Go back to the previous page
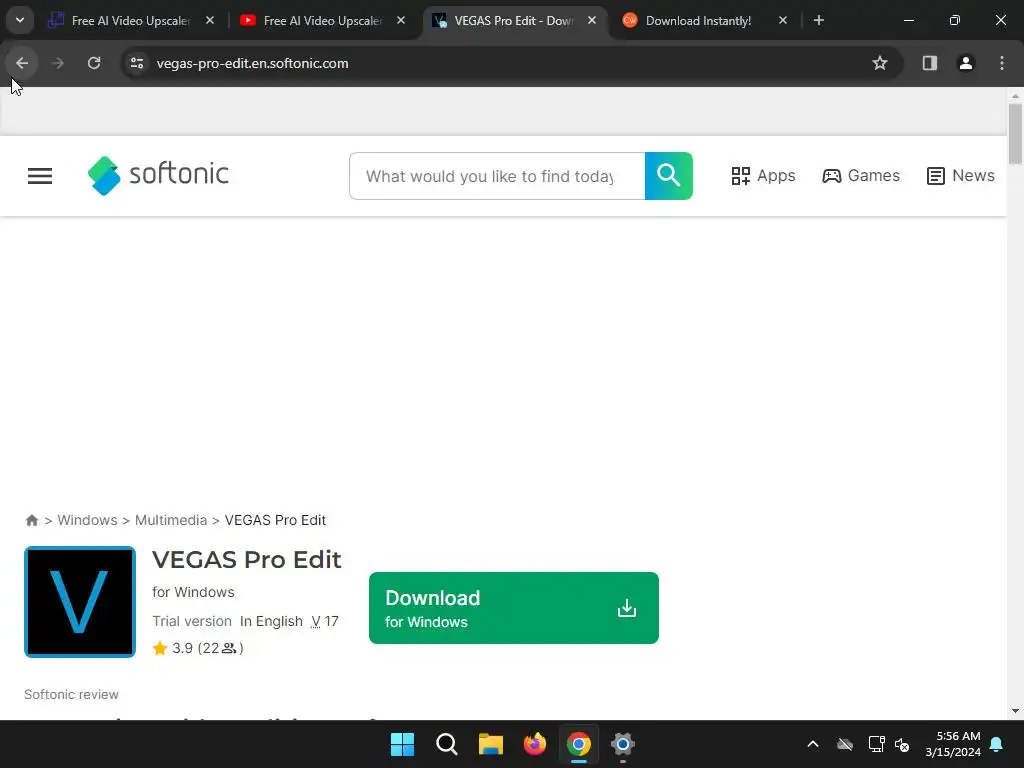The height and width of the screenshot is (768, 1024). (22, 63)
